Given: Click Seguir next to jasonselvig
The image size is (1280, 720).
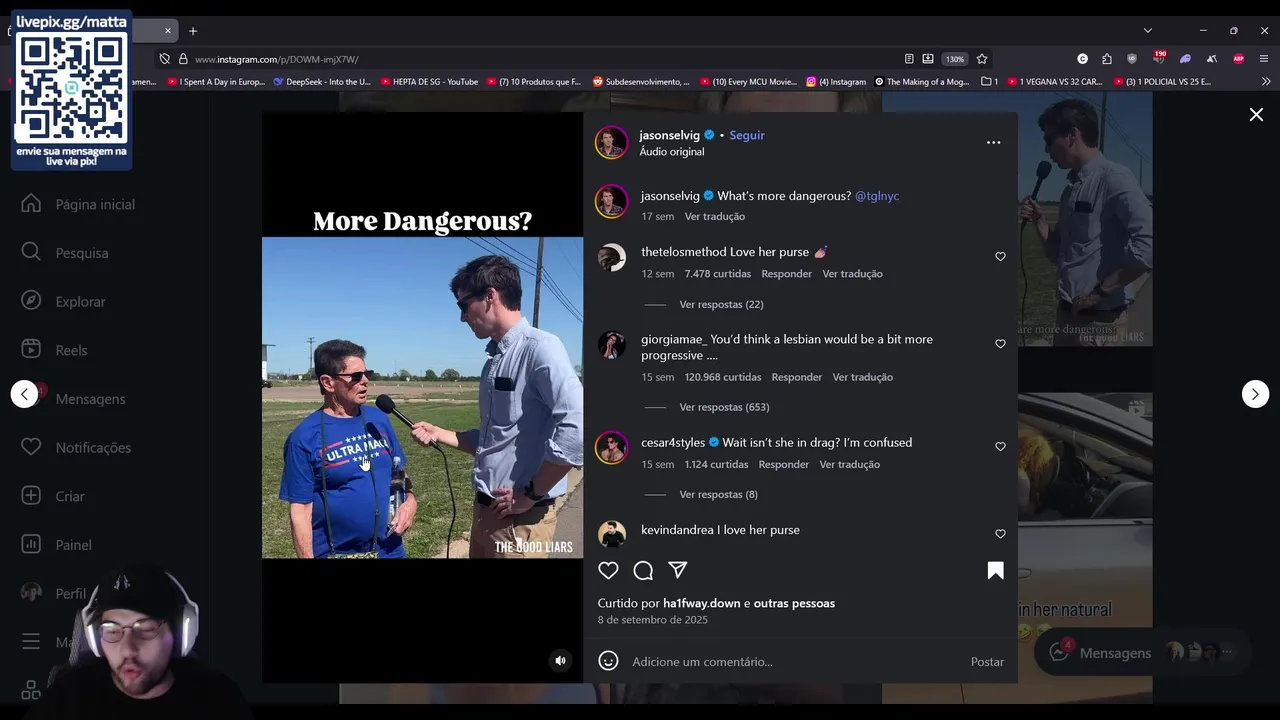Looking at the screenshot, I should click(747, 135).
